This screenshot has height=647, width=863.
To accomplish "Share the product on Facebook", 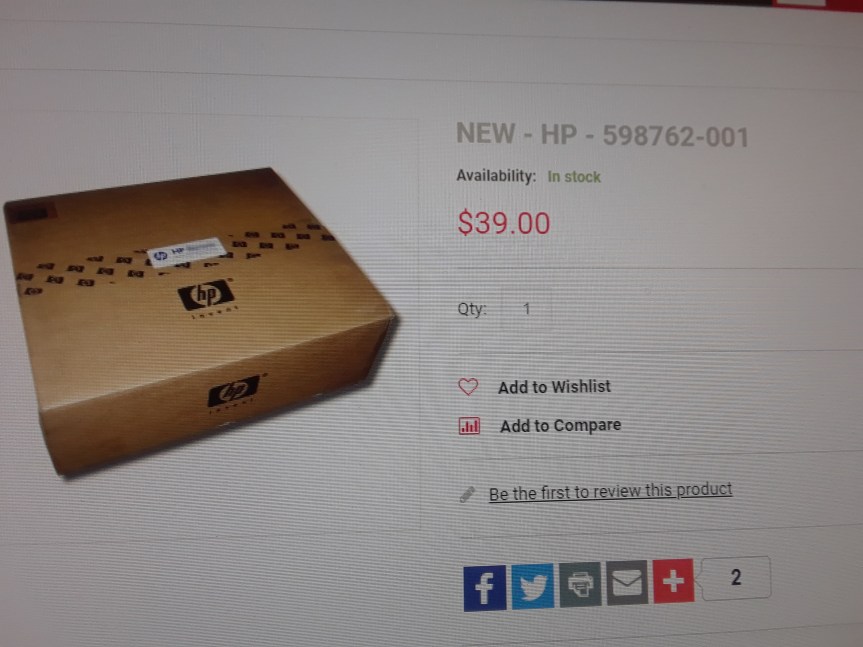I will point(485,588).
